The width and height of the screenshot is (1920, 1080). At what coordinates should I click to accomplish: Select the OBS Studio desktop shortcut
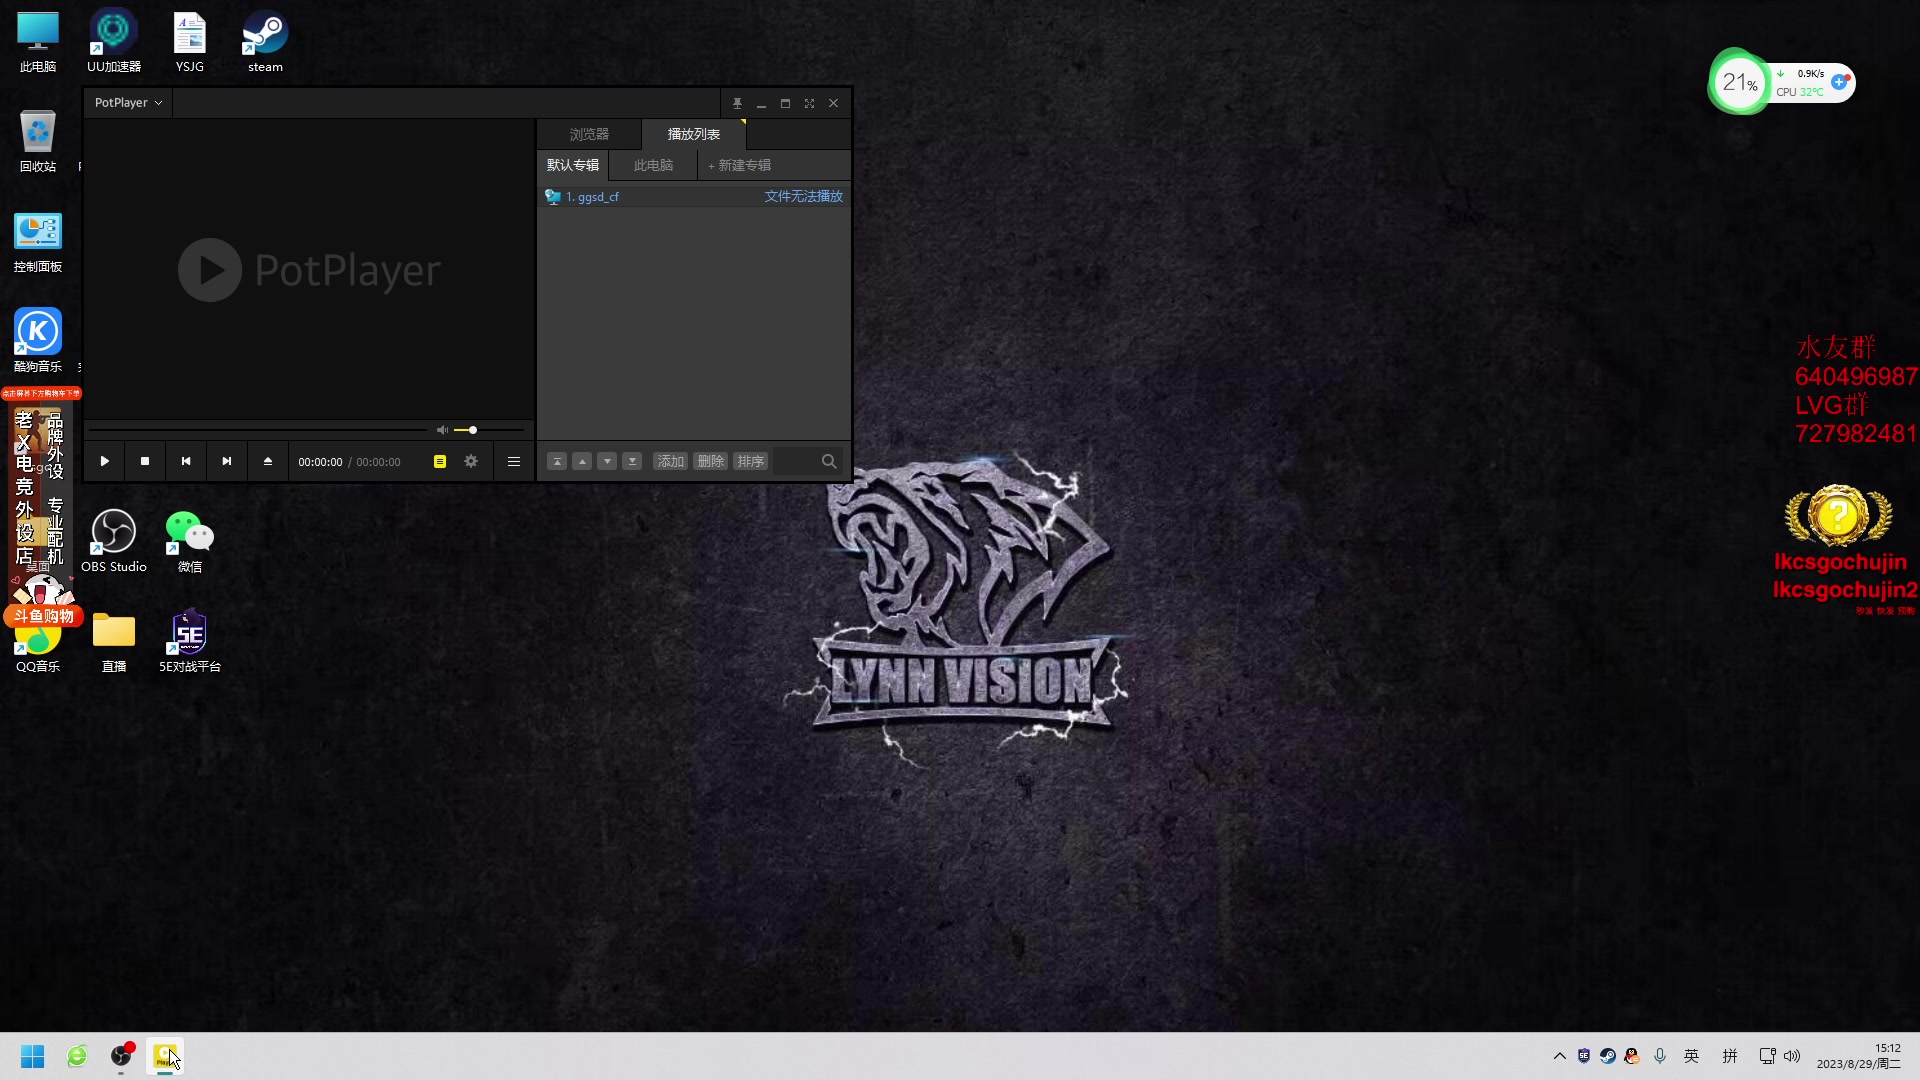(114, 541)
